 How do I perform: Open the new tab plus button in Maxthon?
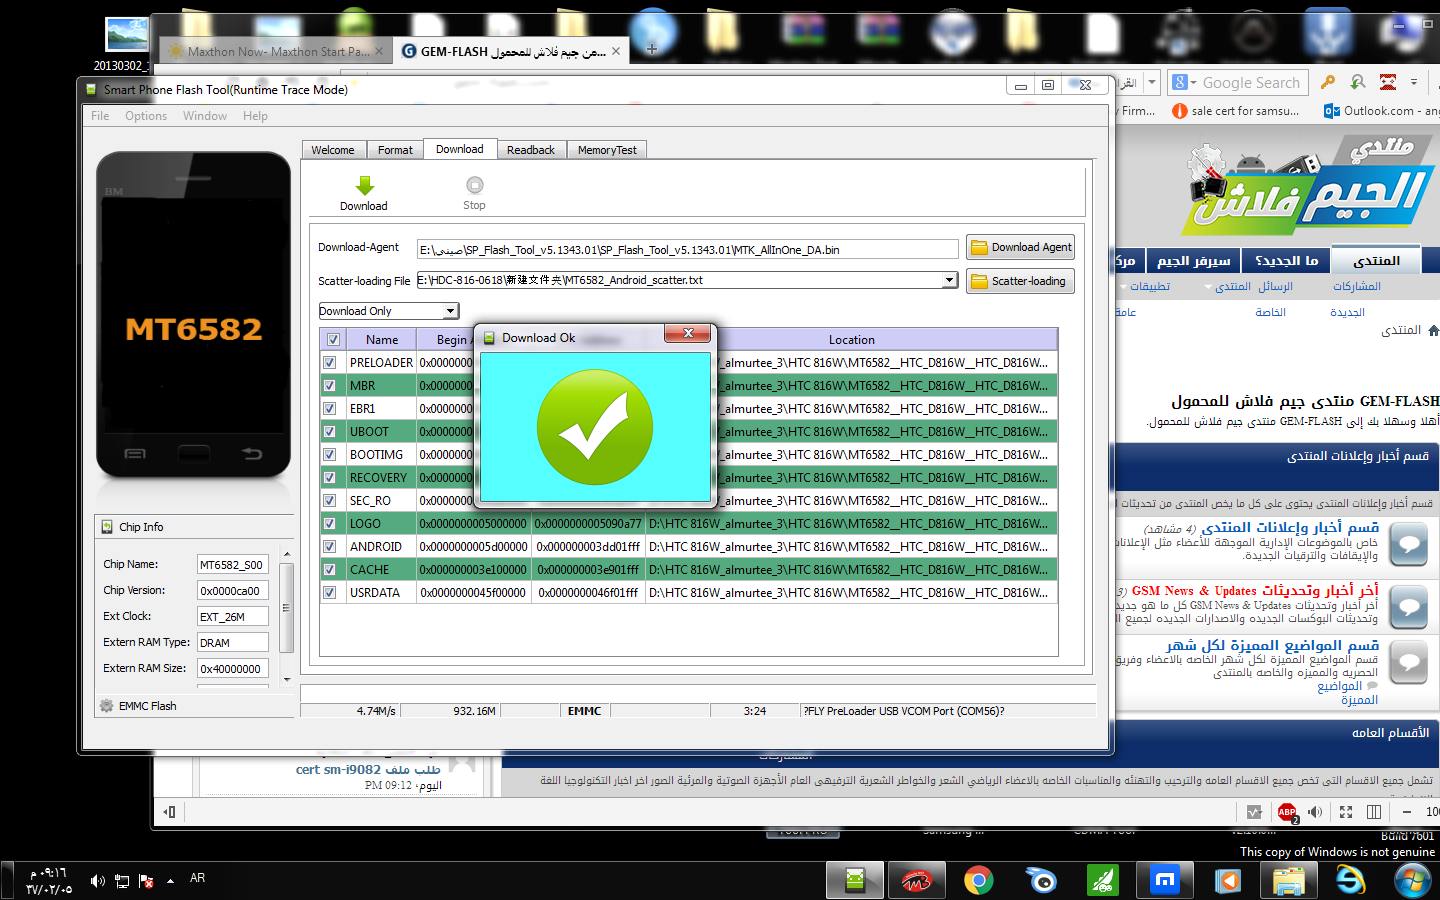click(651, 50)
